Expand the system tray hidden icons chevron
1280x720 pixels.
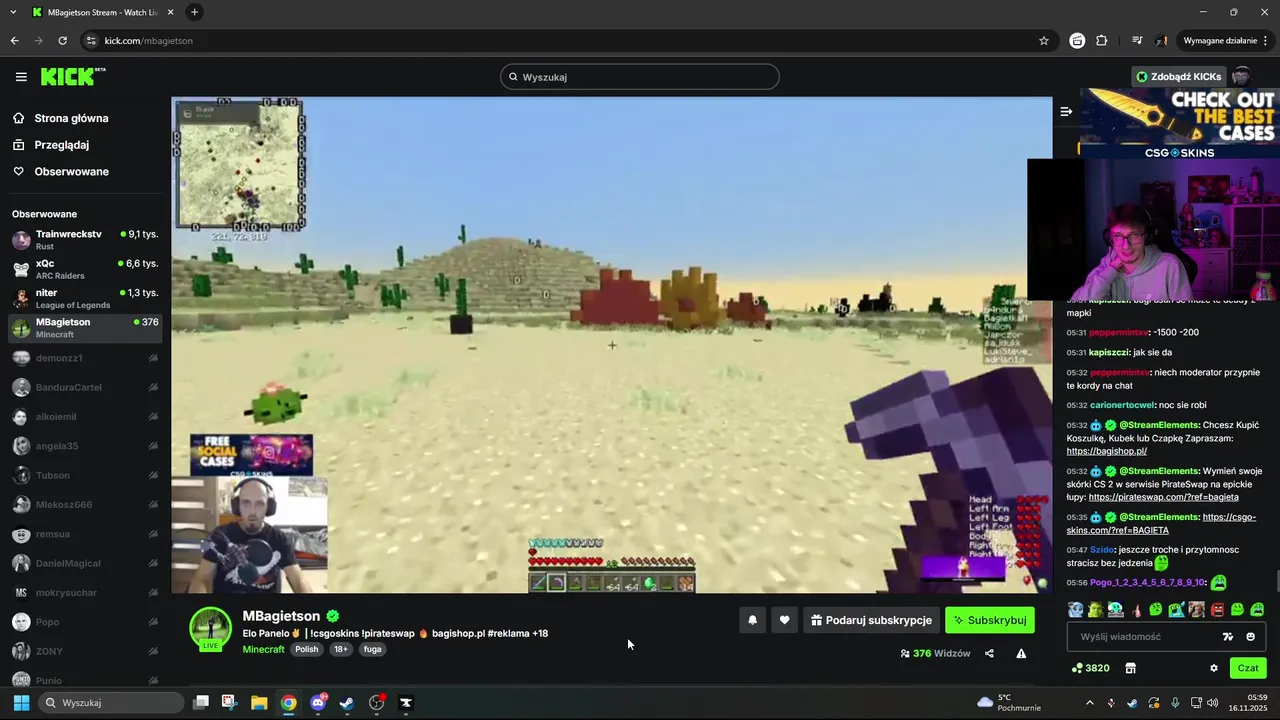click(x=1089, y=703)
